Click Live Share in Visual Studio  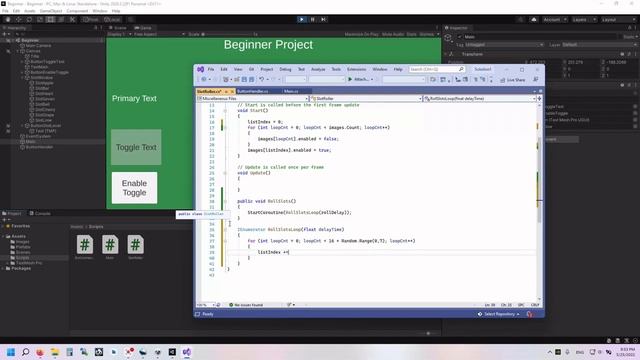tap(513, 80)
